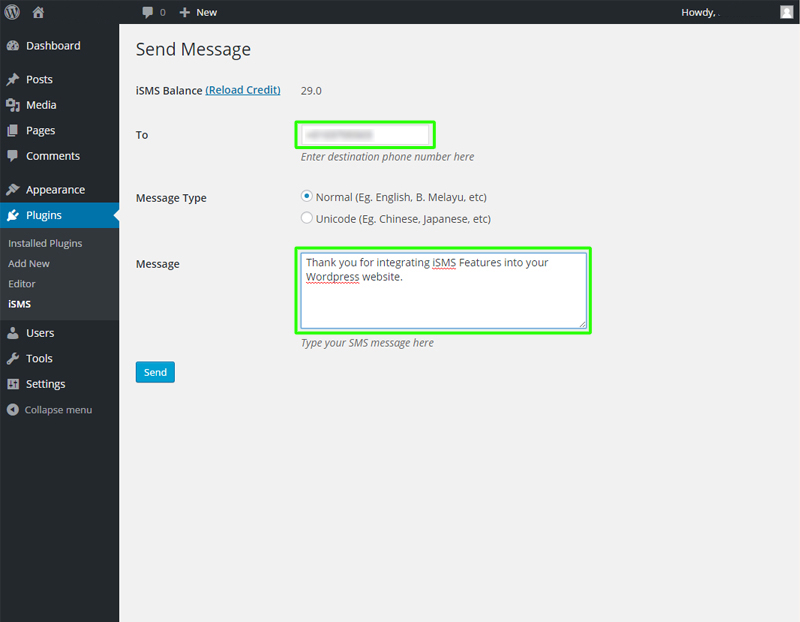The width and height of the screenshot is (800, 622).
Task: Click the comment count 0
Action: click(163, 12)
